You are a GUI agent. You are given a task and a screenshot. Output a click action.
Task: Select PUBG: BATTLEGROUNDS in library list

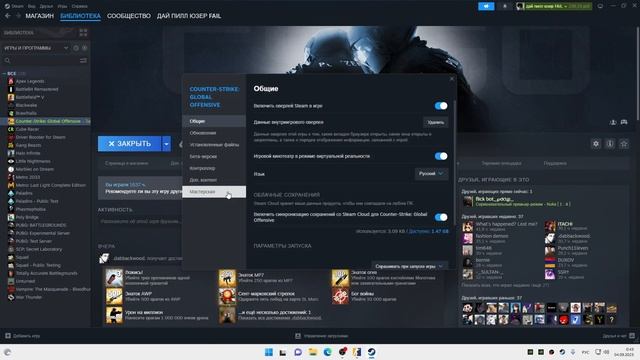(x=41, y=225)
